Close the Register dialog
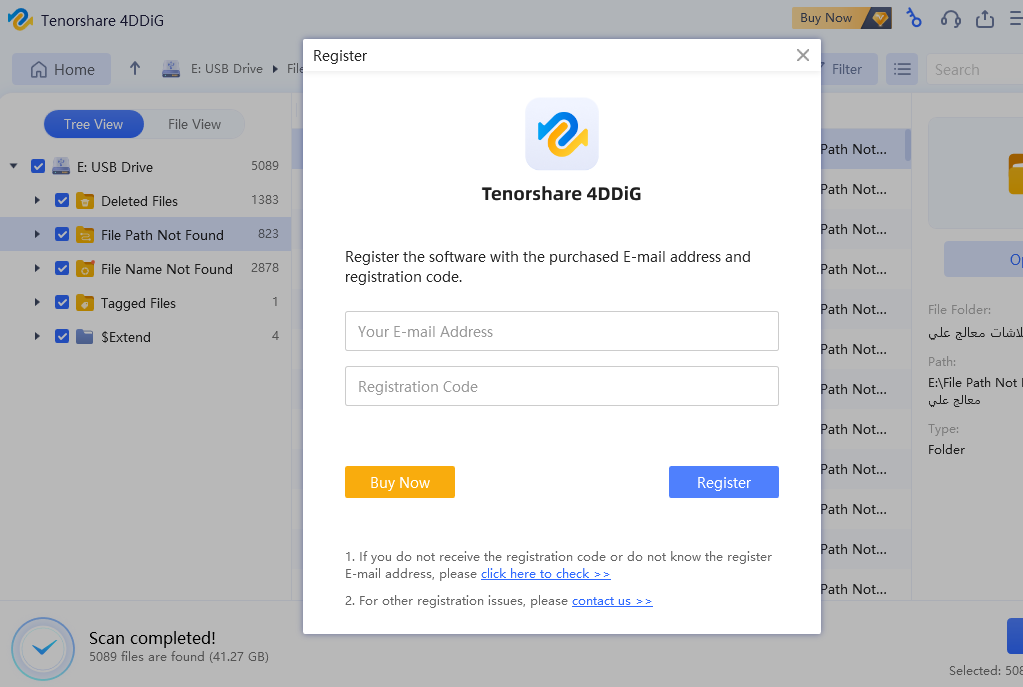Screen dimensions: 1023x687 tap(803, 55)
